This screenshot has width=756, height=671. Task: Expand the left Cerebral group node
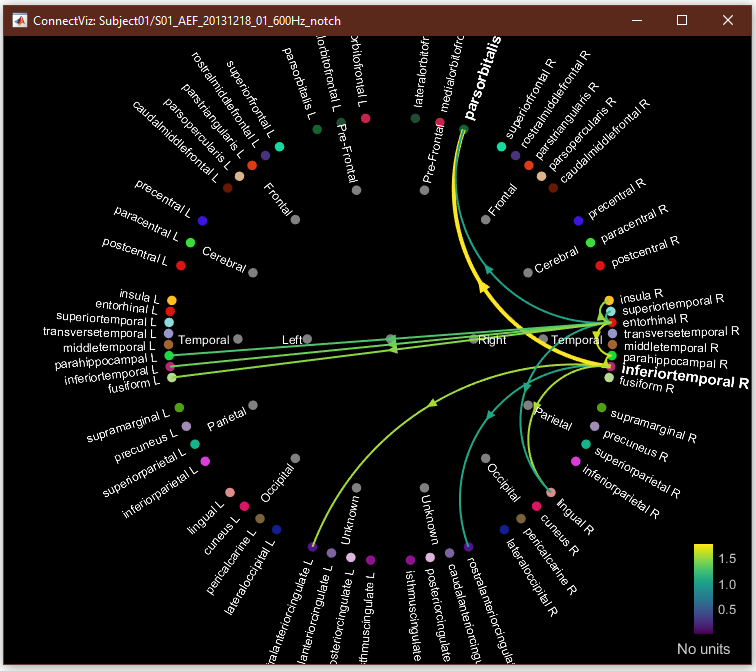[x=253, y=272]
